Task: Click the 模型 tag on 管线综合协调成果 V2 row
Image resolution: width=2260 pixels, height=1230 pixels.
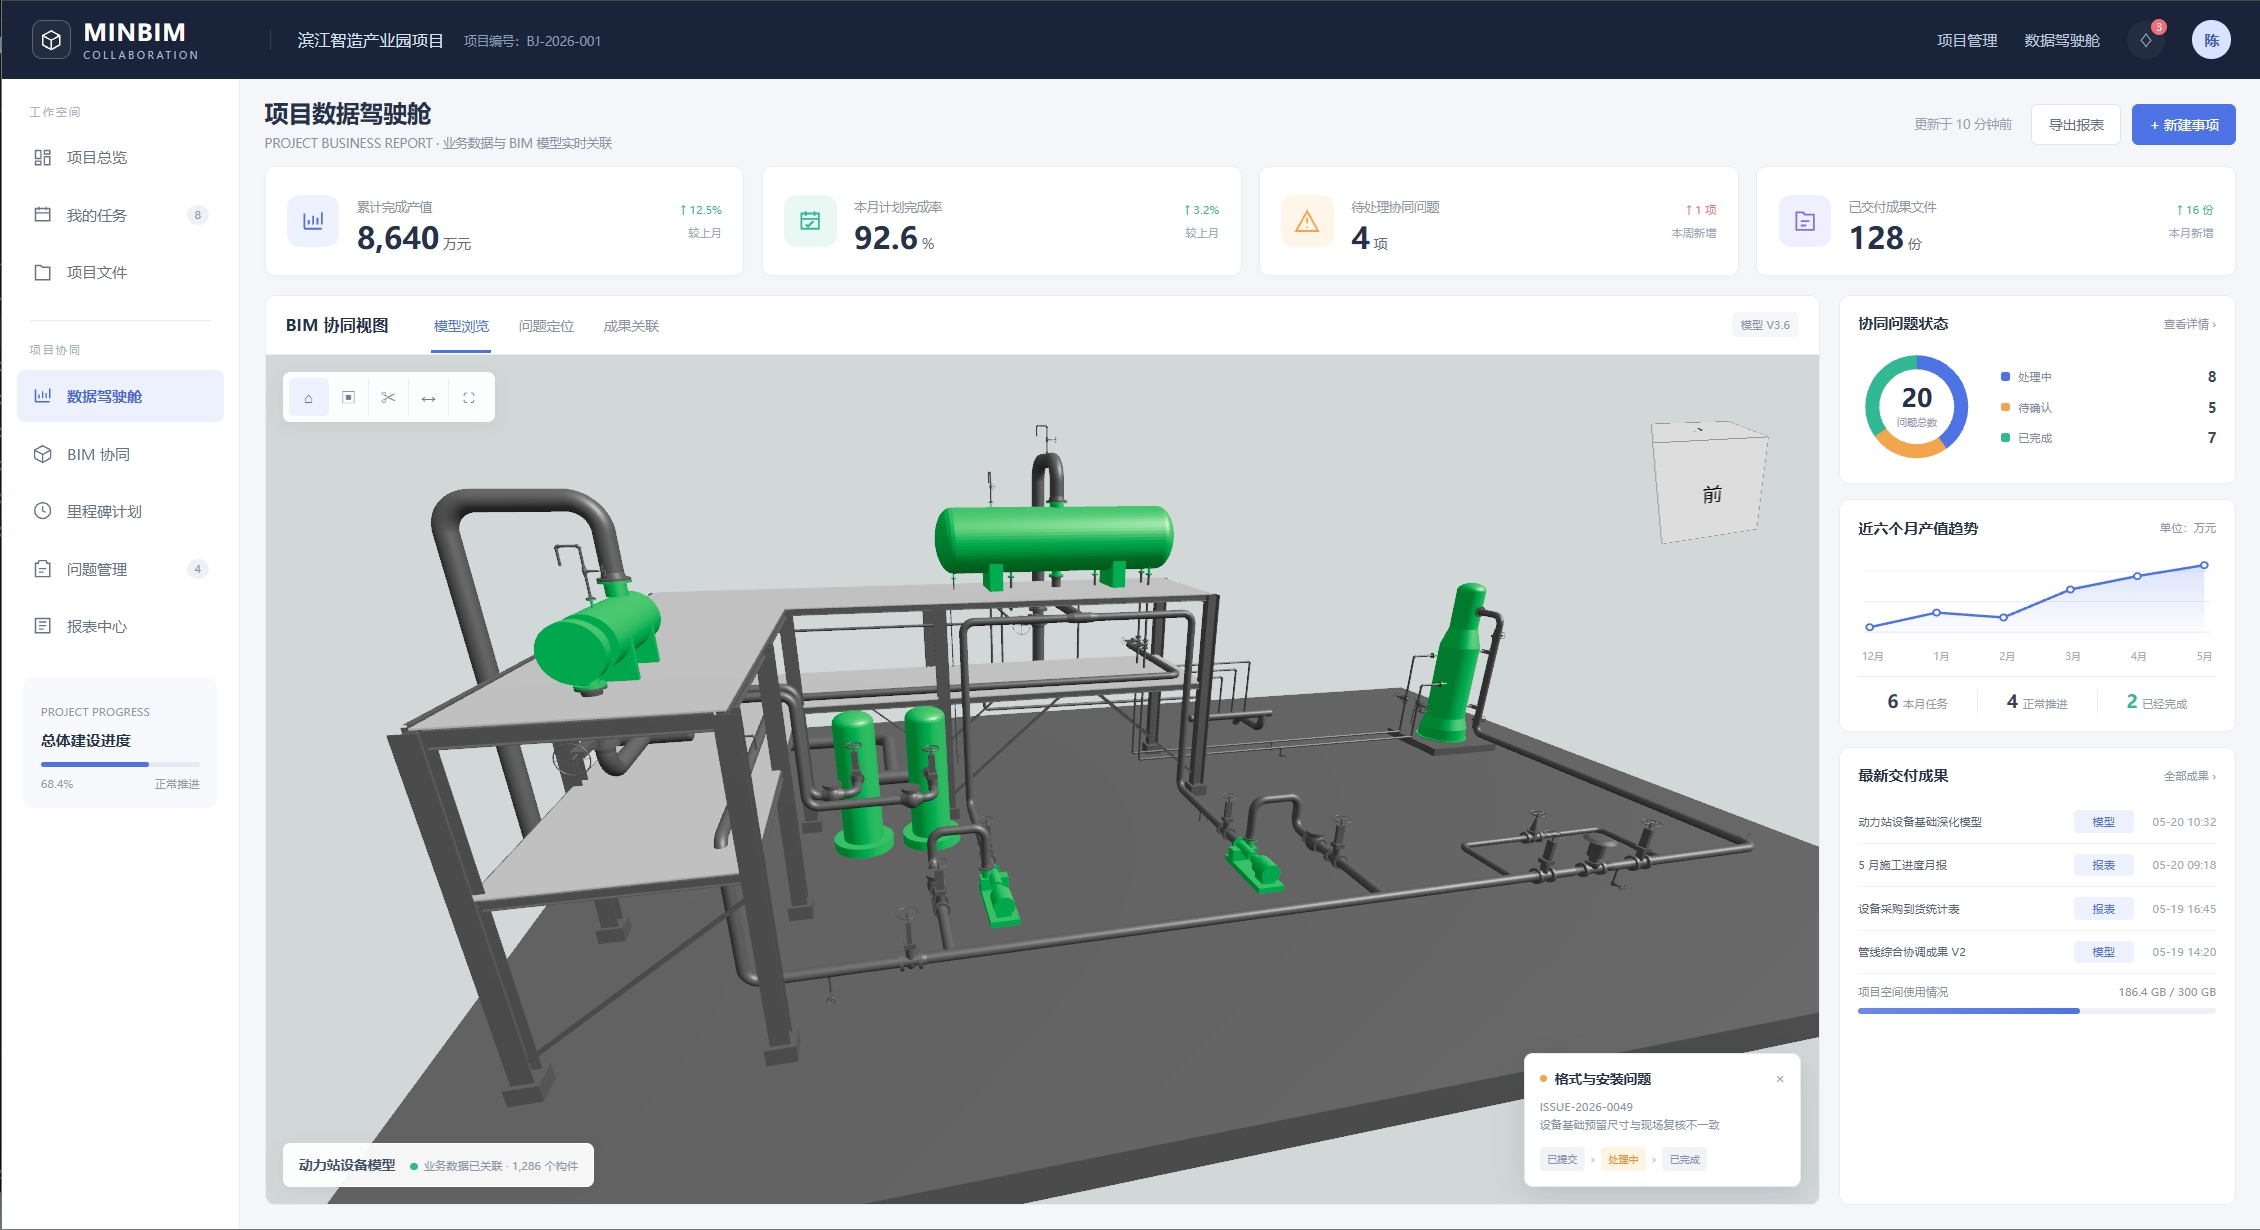Action: pyautogui.click(x=2103, y=952)
